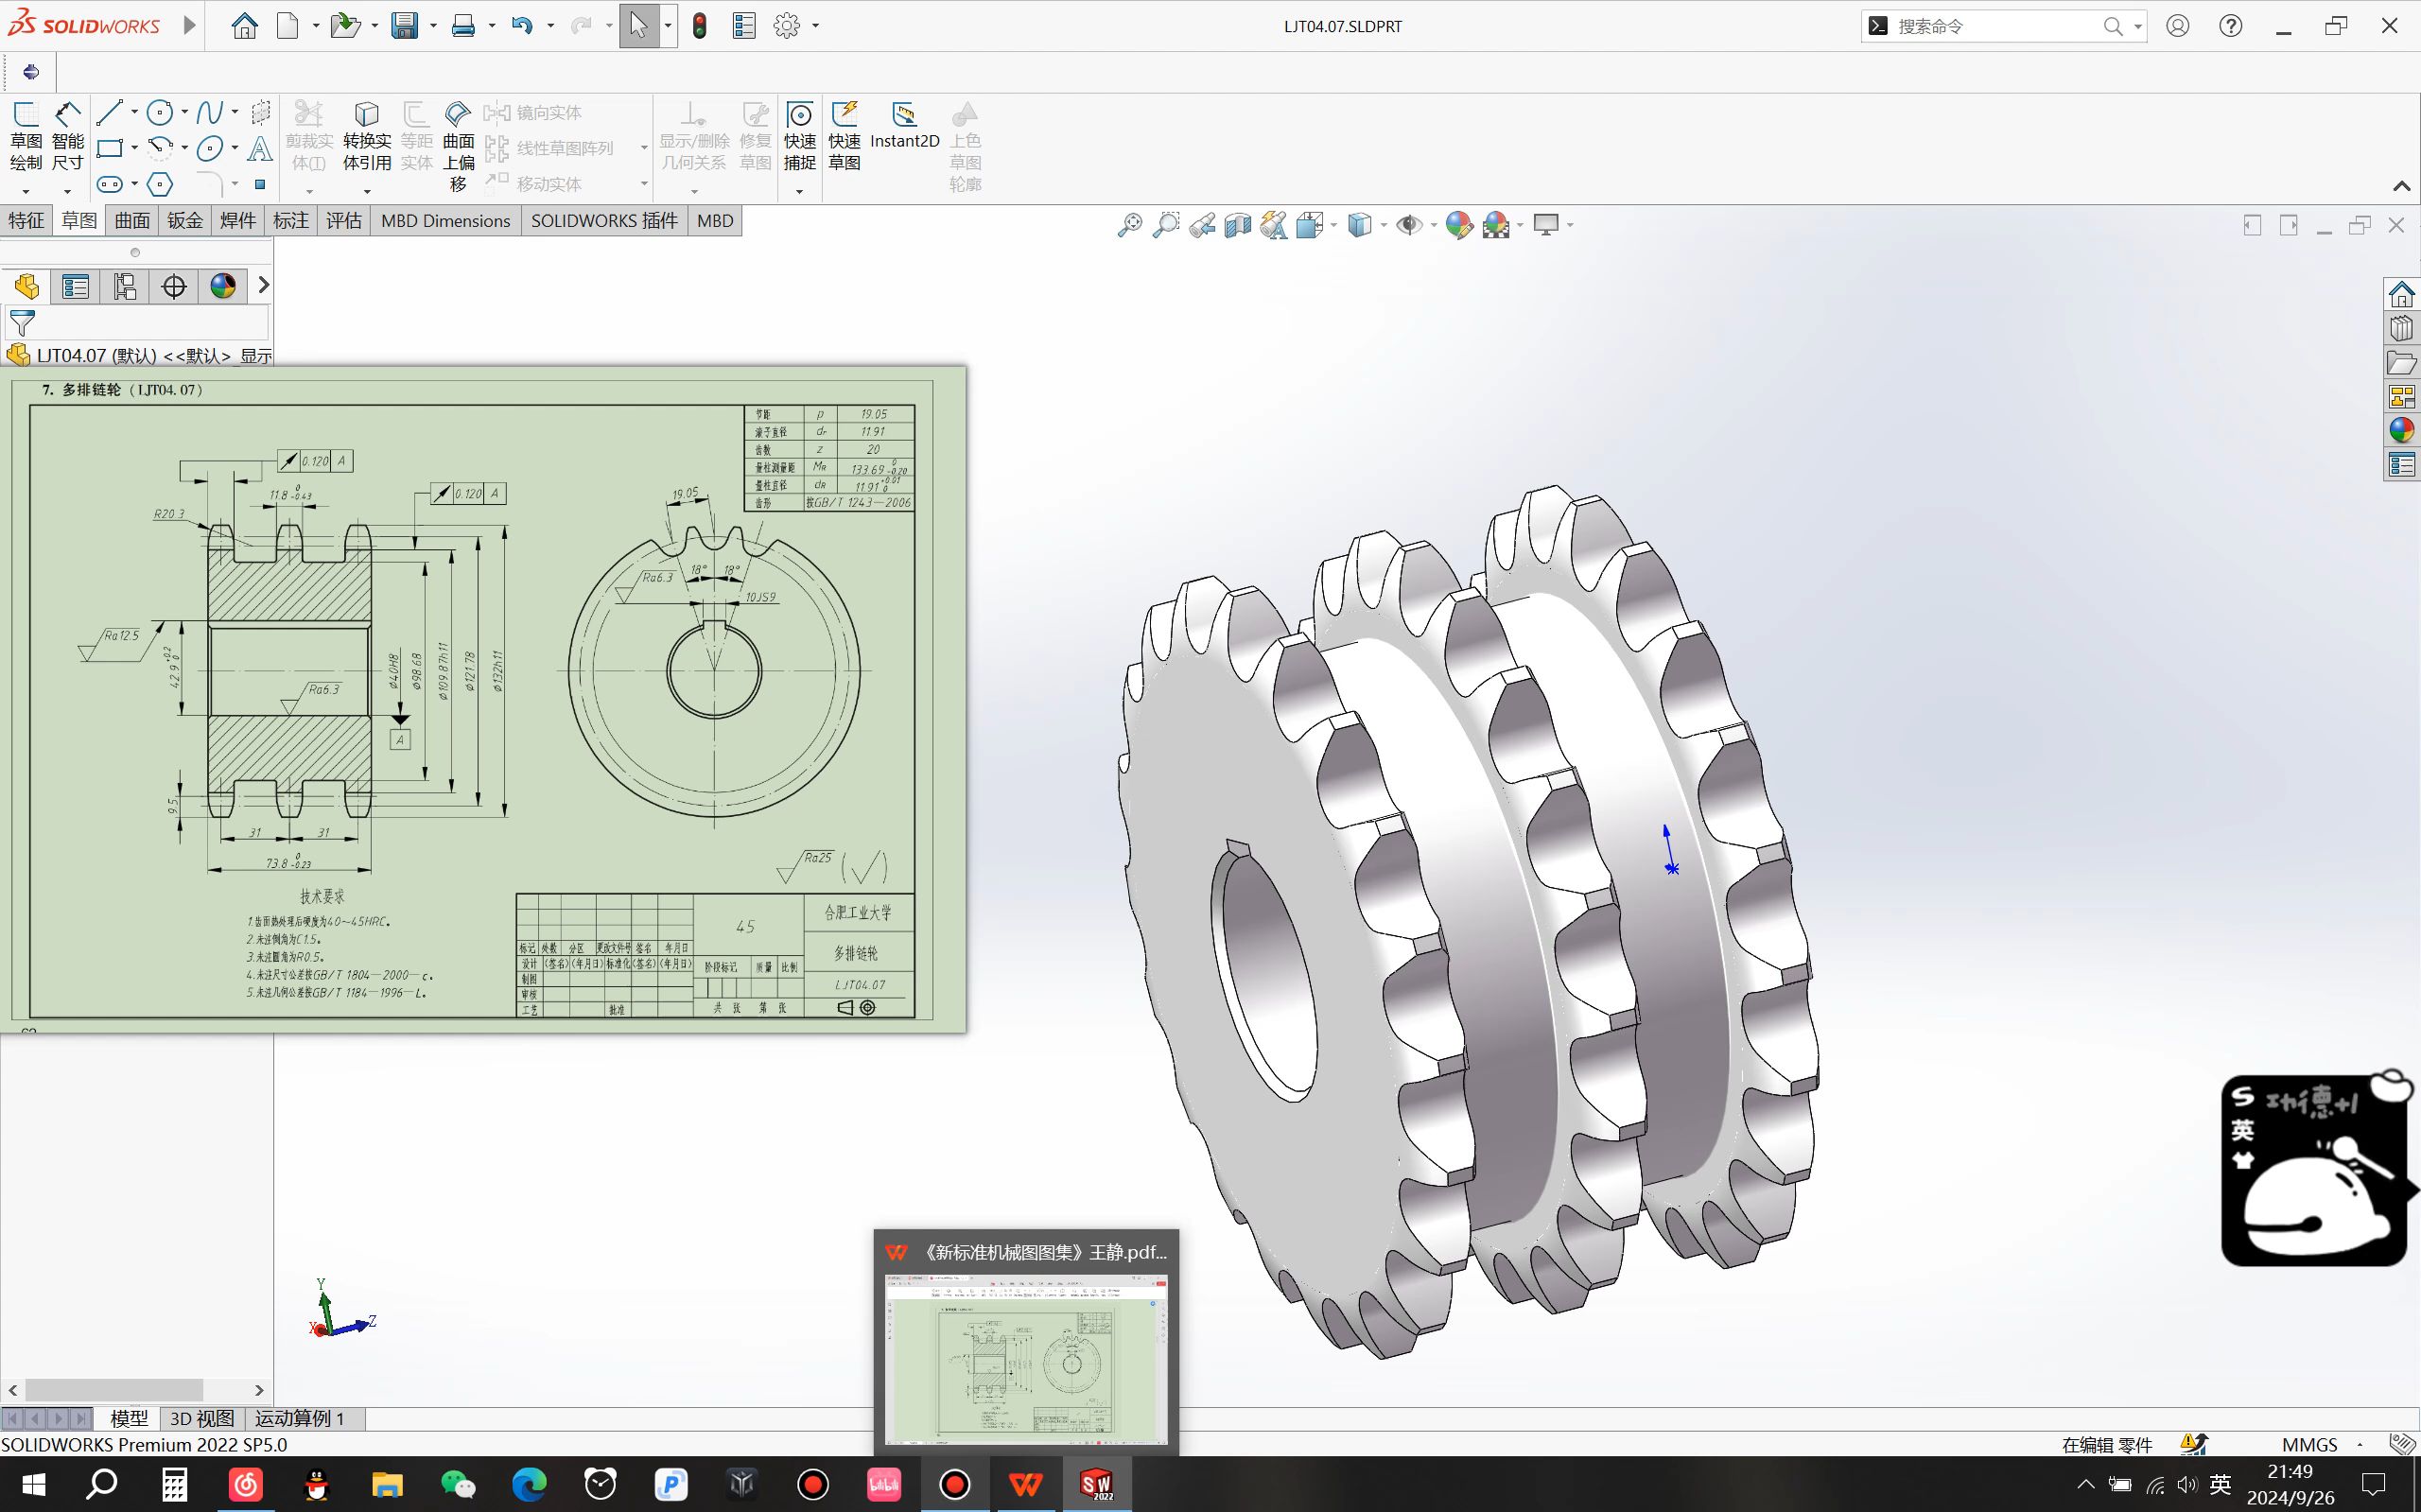Expand Line tool dropdown arrow
Viewport: 2421px width, 1512px height.
(x=134, y=112)
